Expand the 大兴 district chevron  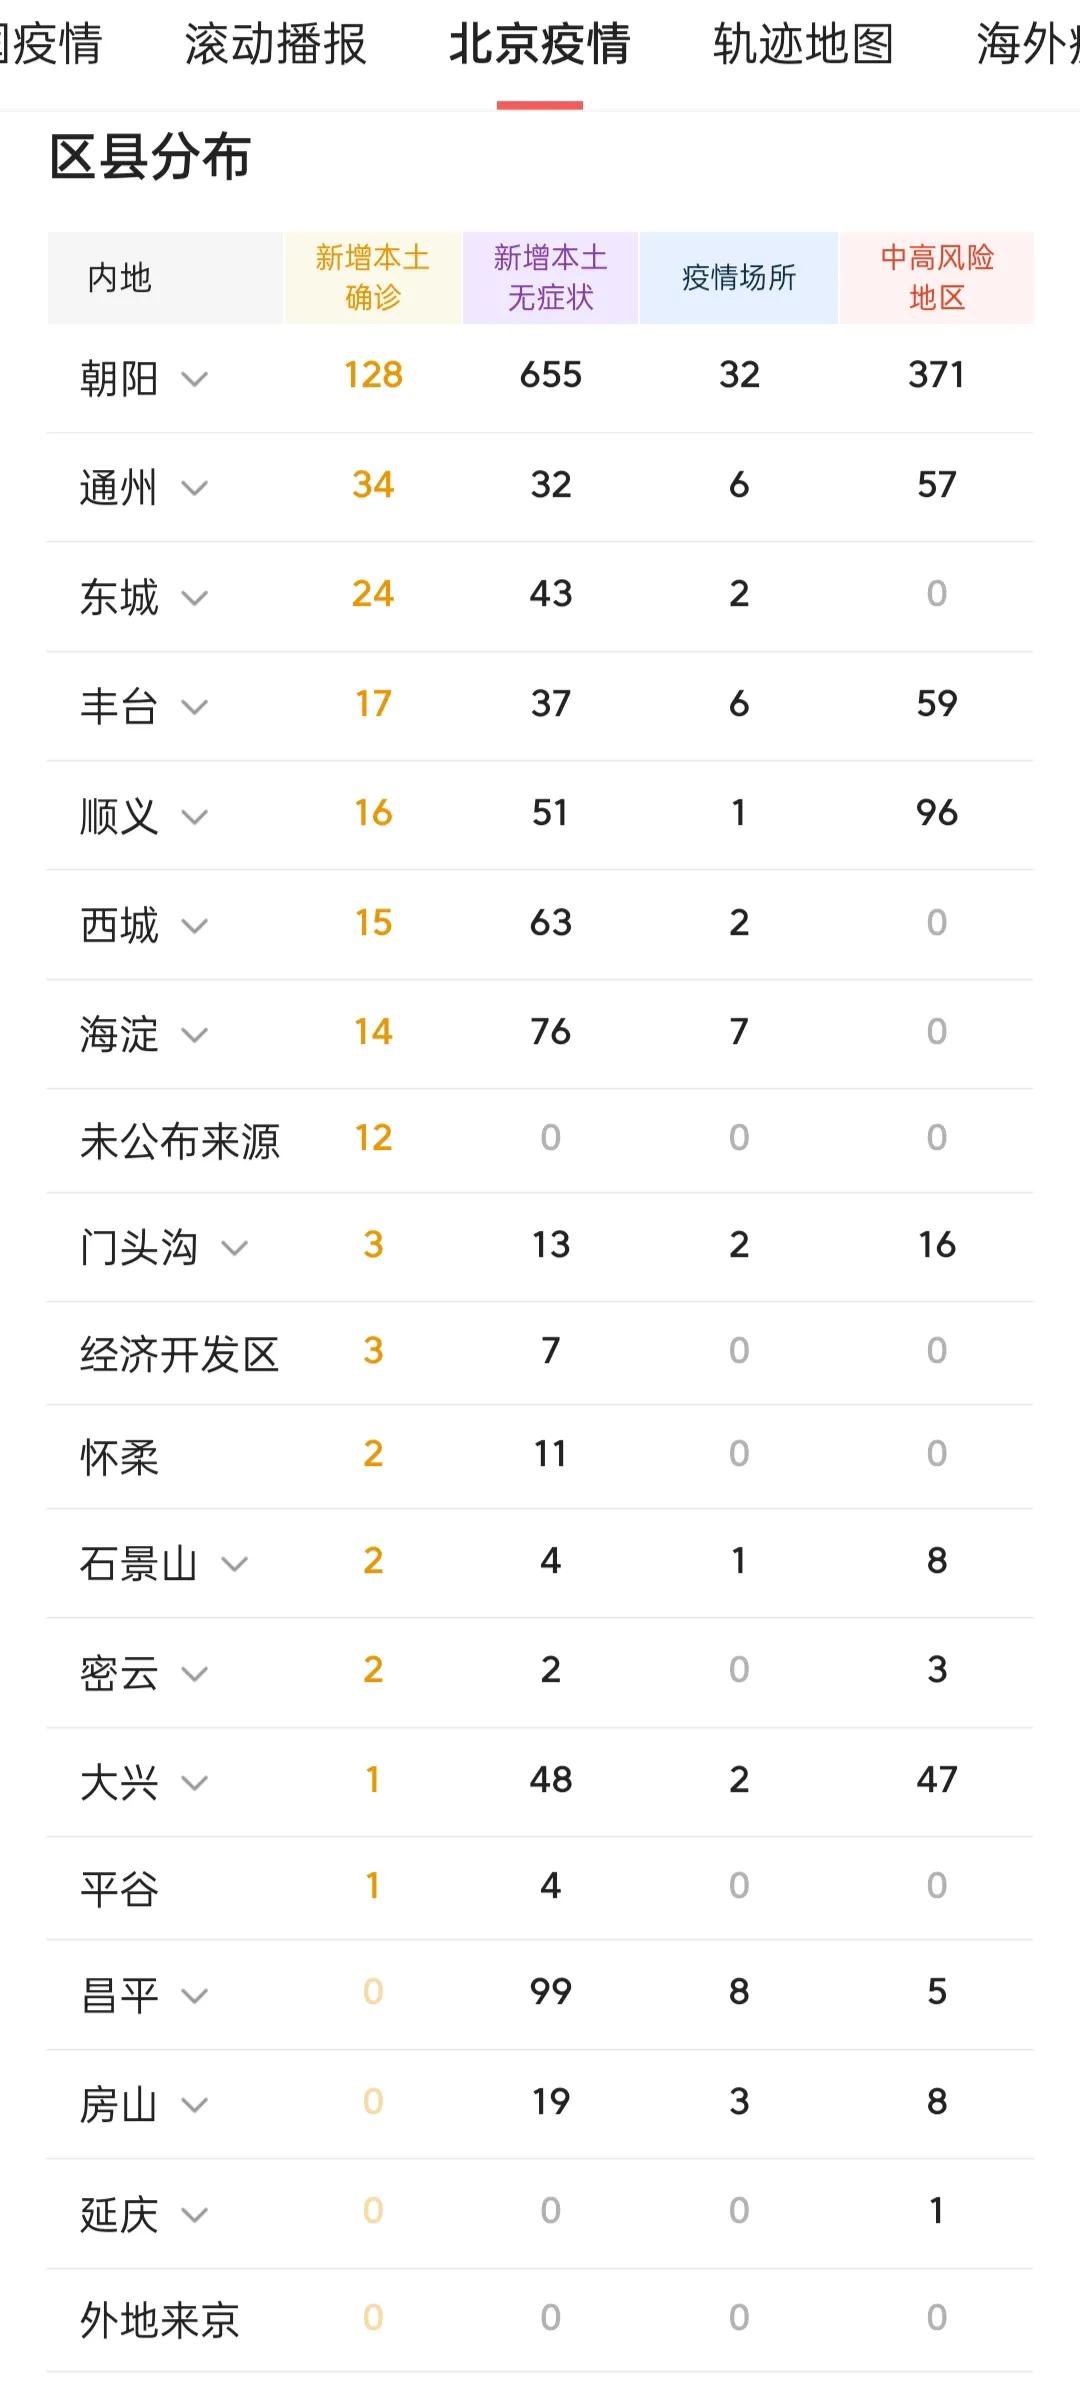pyautogui.click(x=194, y=1783)
